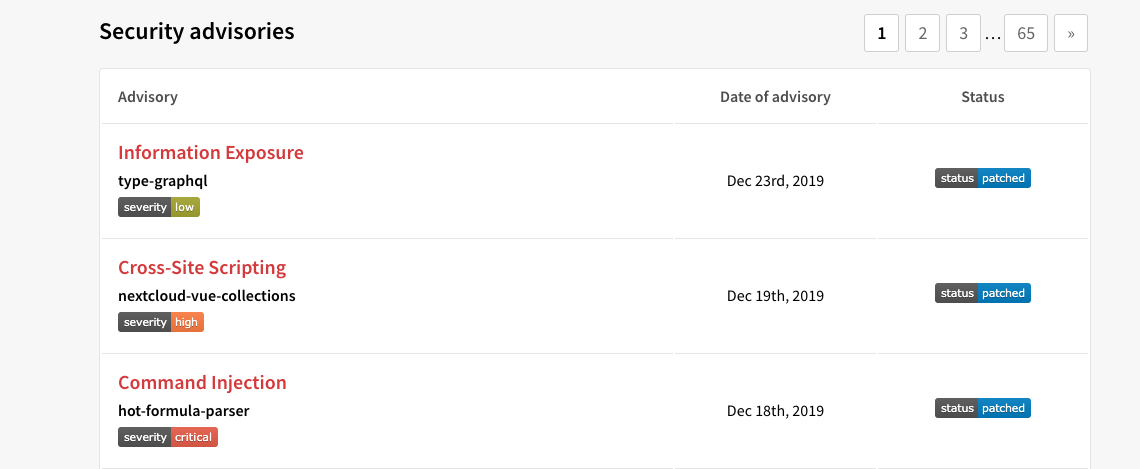Screen dimensions: 1140x469
Task: Go to pagination page 2
Action: (x=922, y=33)
